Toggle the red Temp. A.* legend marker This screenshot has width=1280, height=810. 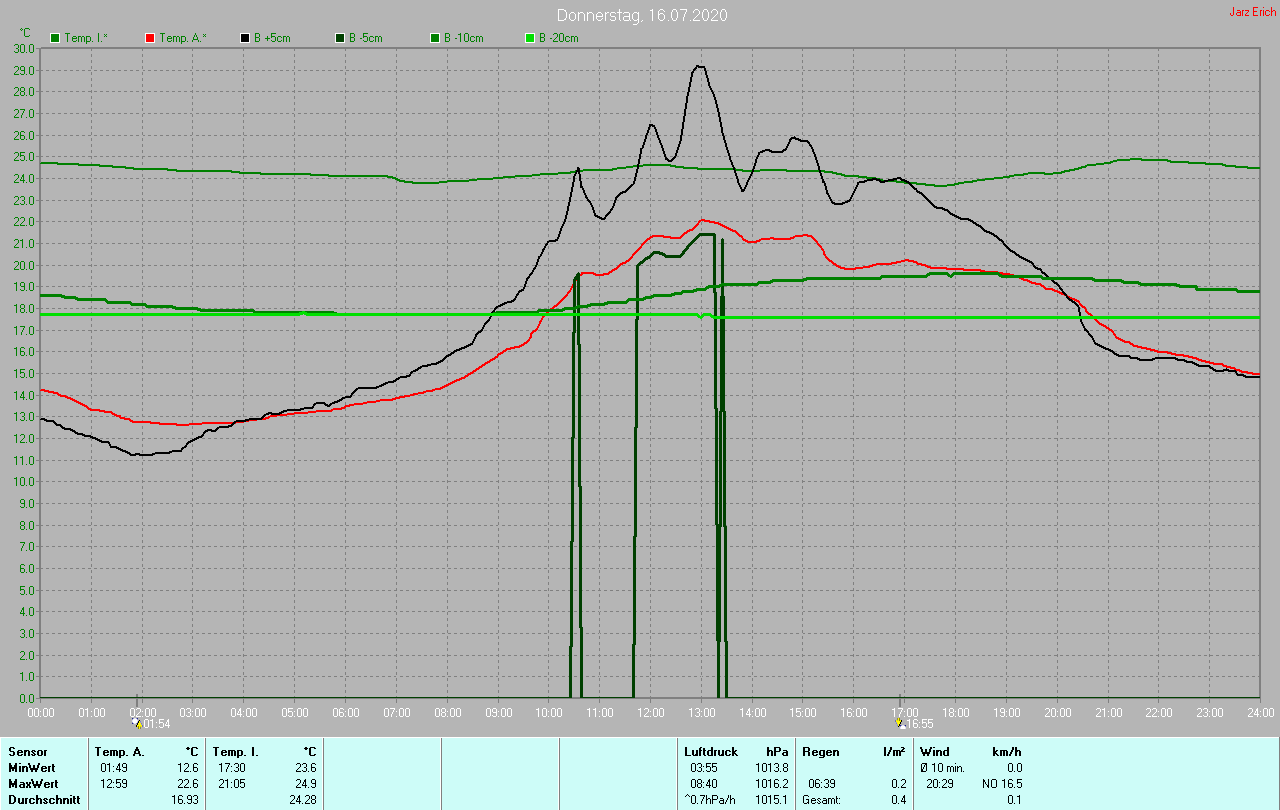click(x=150, y=38)
